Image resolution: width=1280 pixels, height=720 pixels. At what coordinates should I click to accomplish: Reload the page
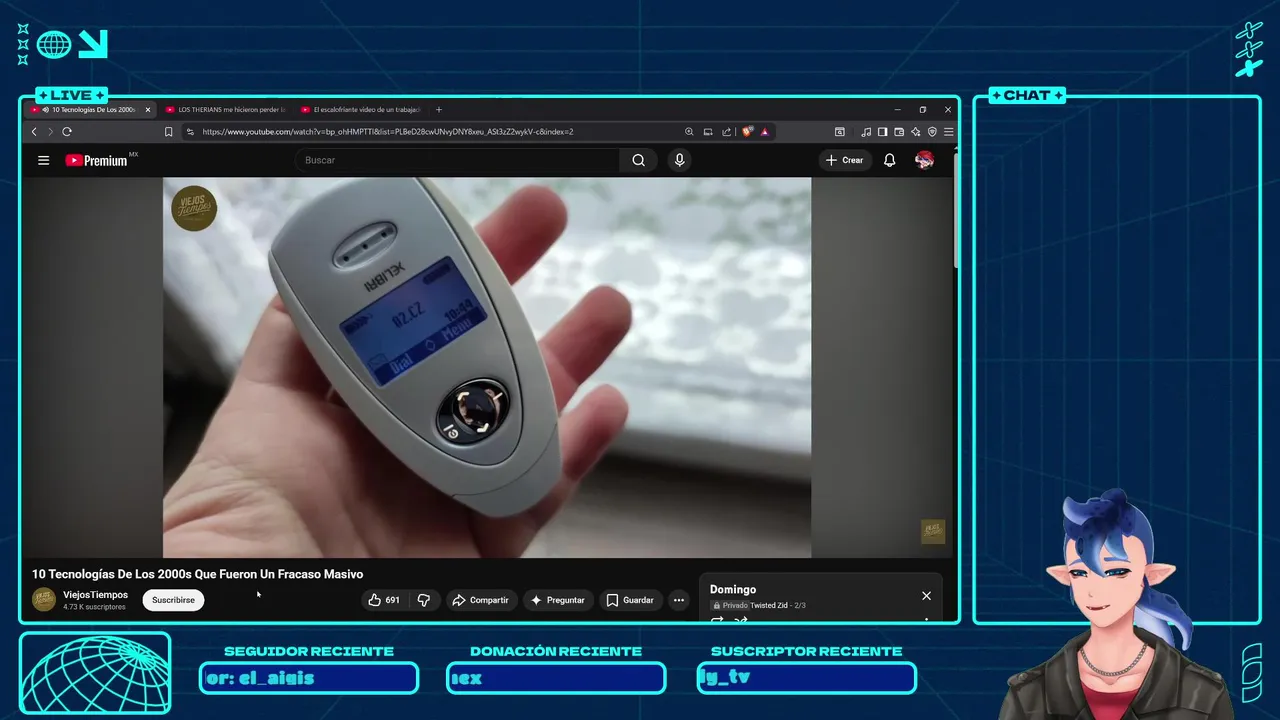point(67,132)
